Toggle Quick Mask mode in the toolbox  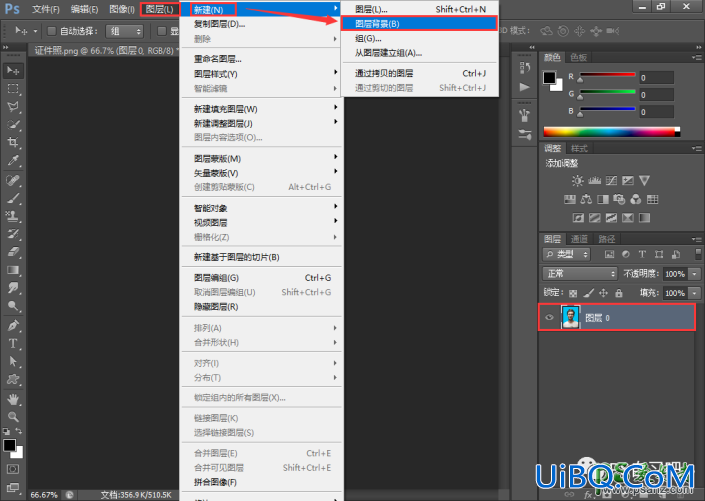[x=13, y=469]
